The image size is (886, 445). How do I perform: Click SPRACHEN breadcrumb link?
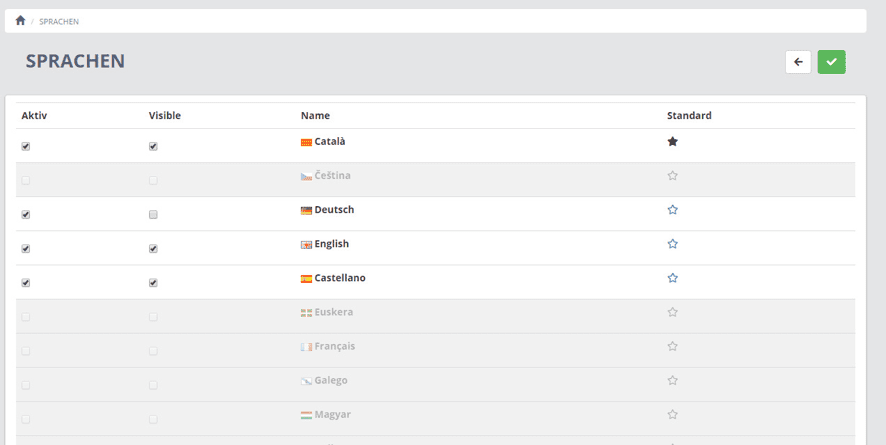coord(59,21)
